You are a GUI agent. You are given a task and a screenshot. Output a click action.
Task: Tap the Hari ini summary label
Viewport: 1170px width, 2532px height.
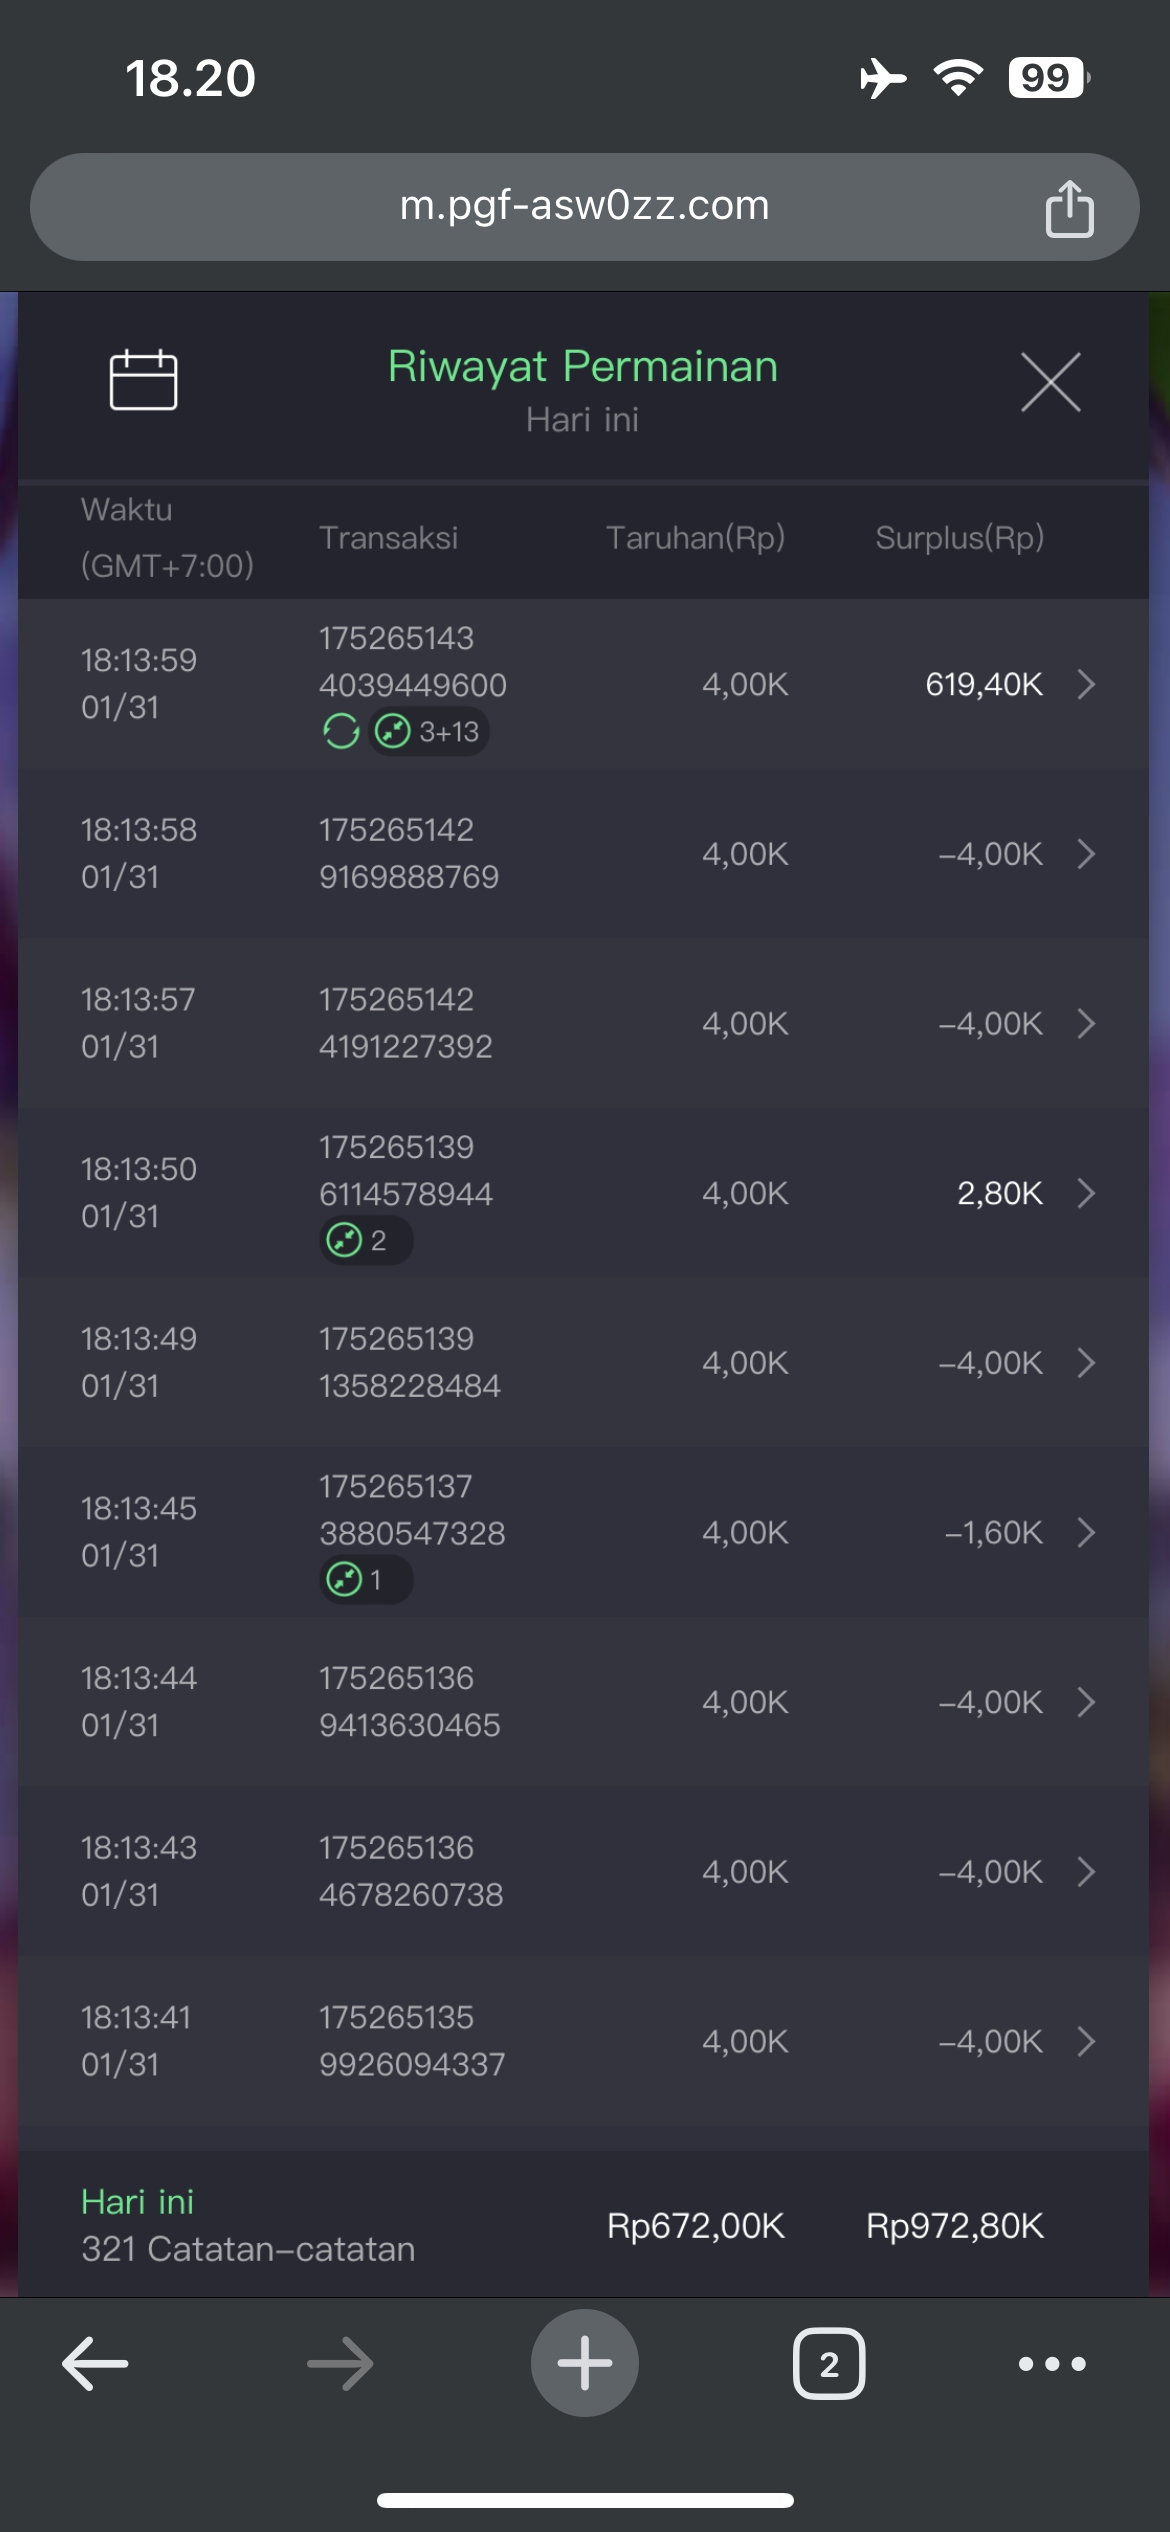tap(138, 2201)
